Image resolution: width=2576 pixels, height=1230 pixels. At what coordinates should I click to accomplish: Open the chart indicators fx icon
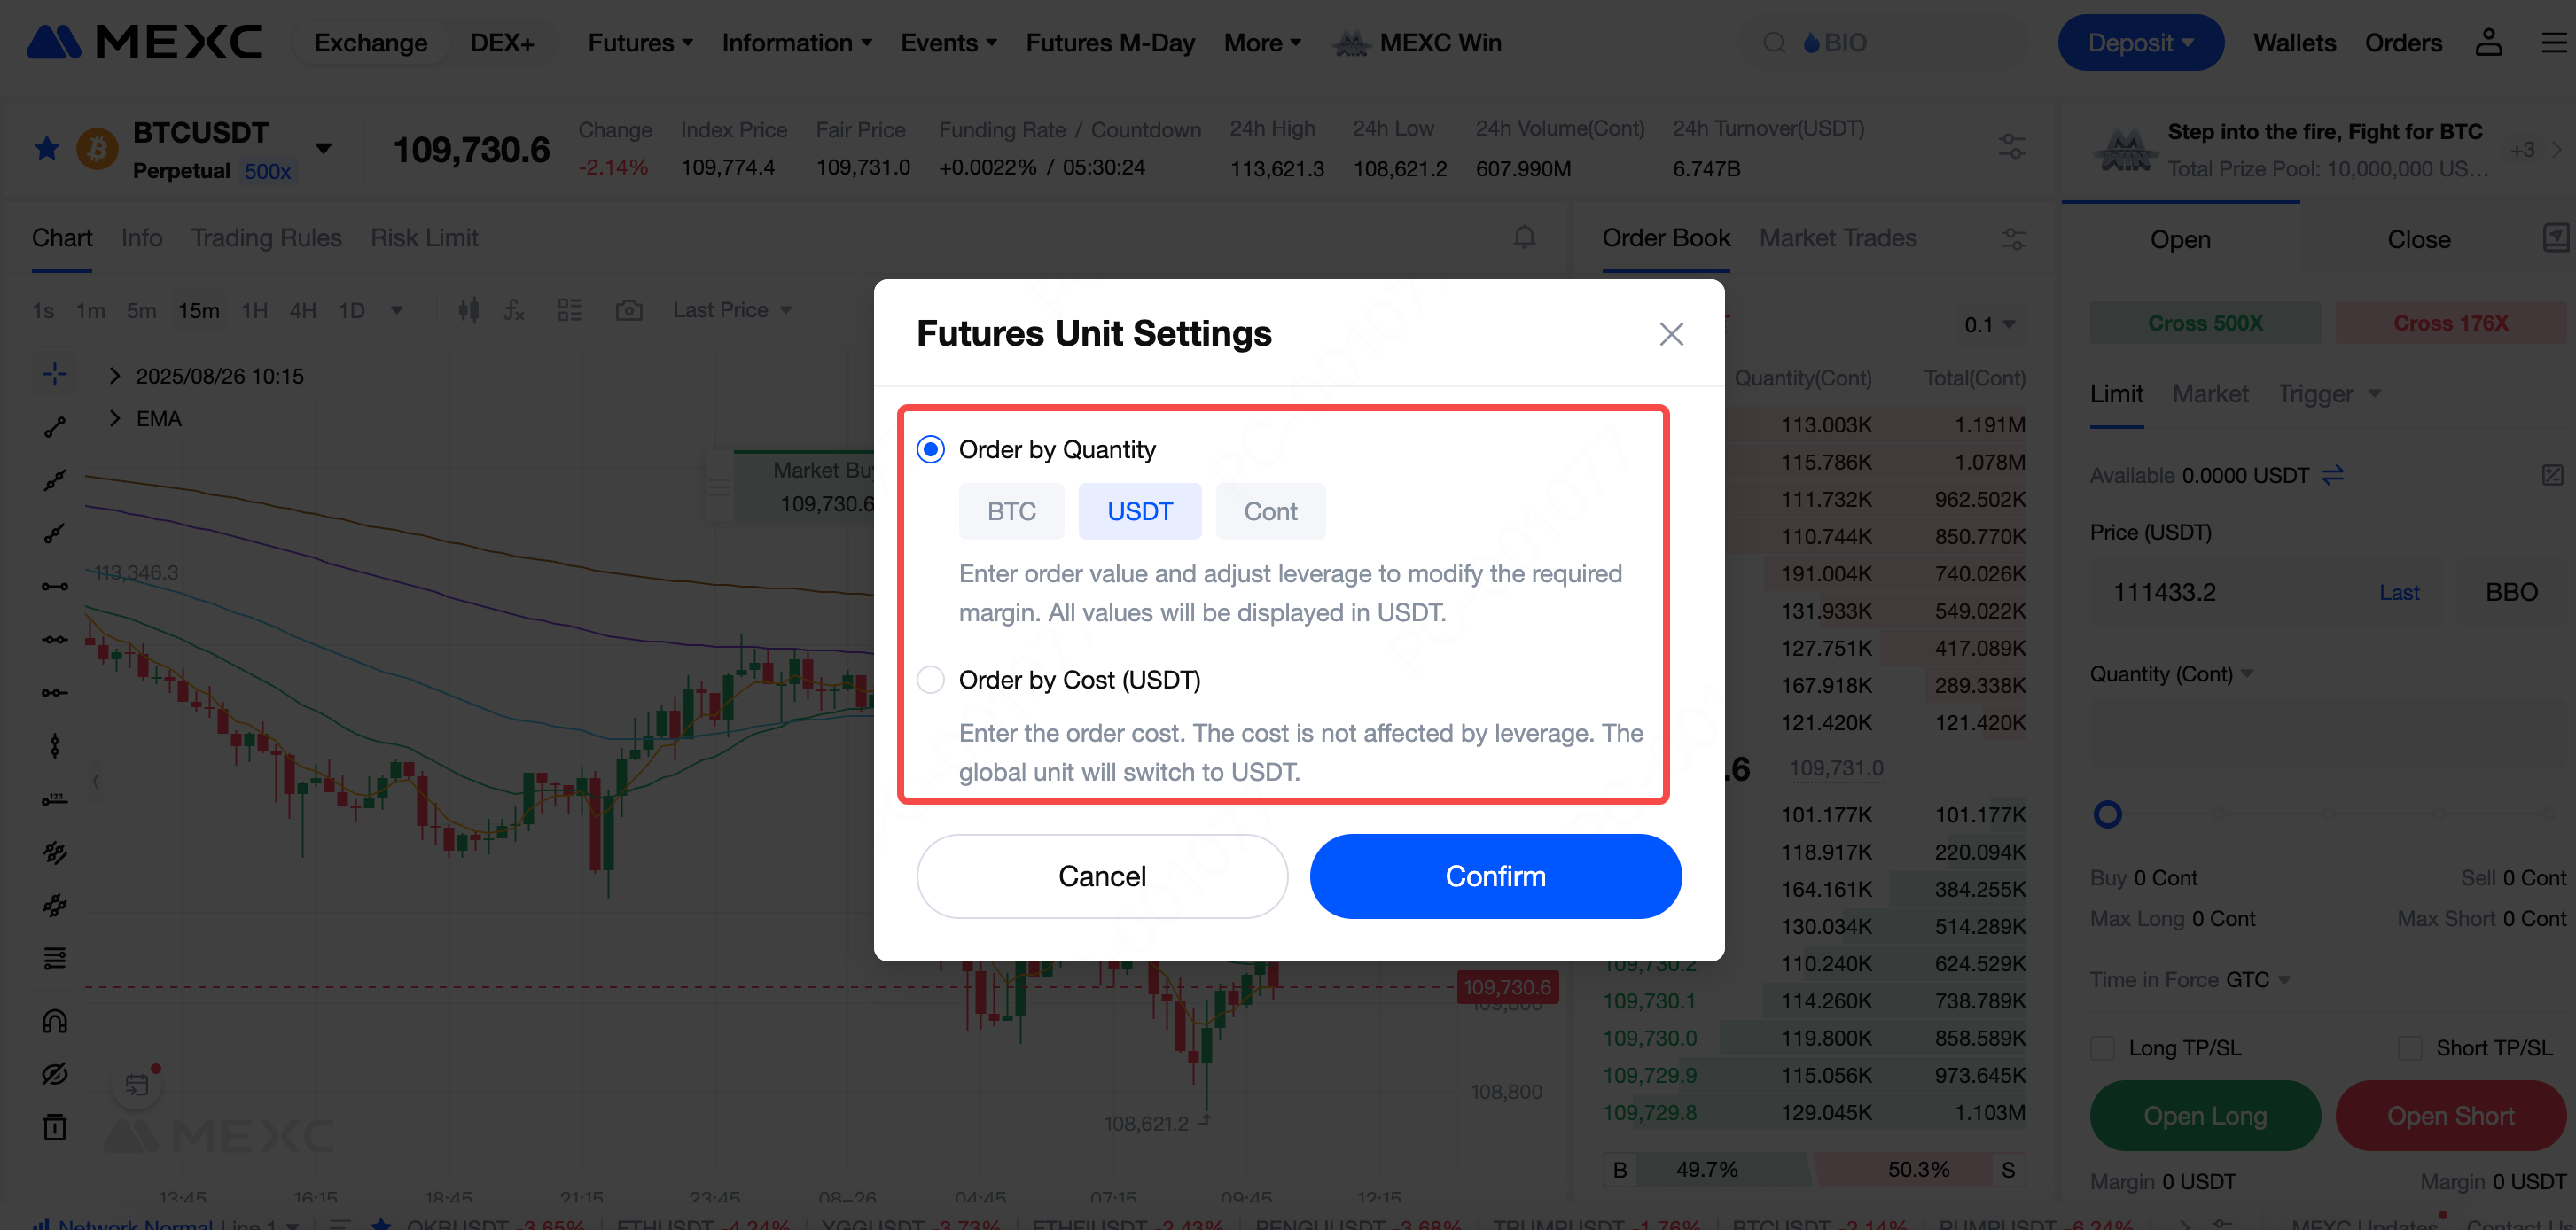pyautogui.click(x=514, y=310)
